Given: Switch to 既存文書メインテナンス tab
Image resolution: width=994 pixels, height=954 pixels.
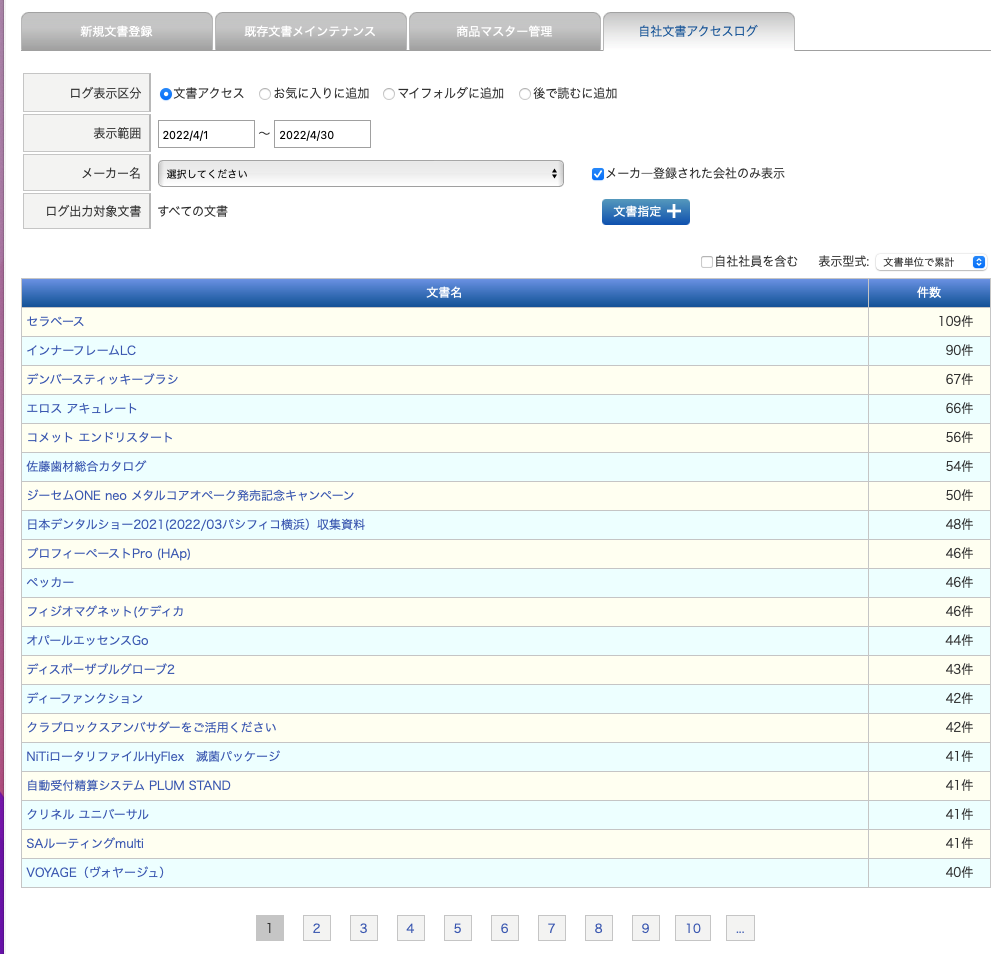Looking at the screenshot, I should pyautogui.click(x=310, y=31).
